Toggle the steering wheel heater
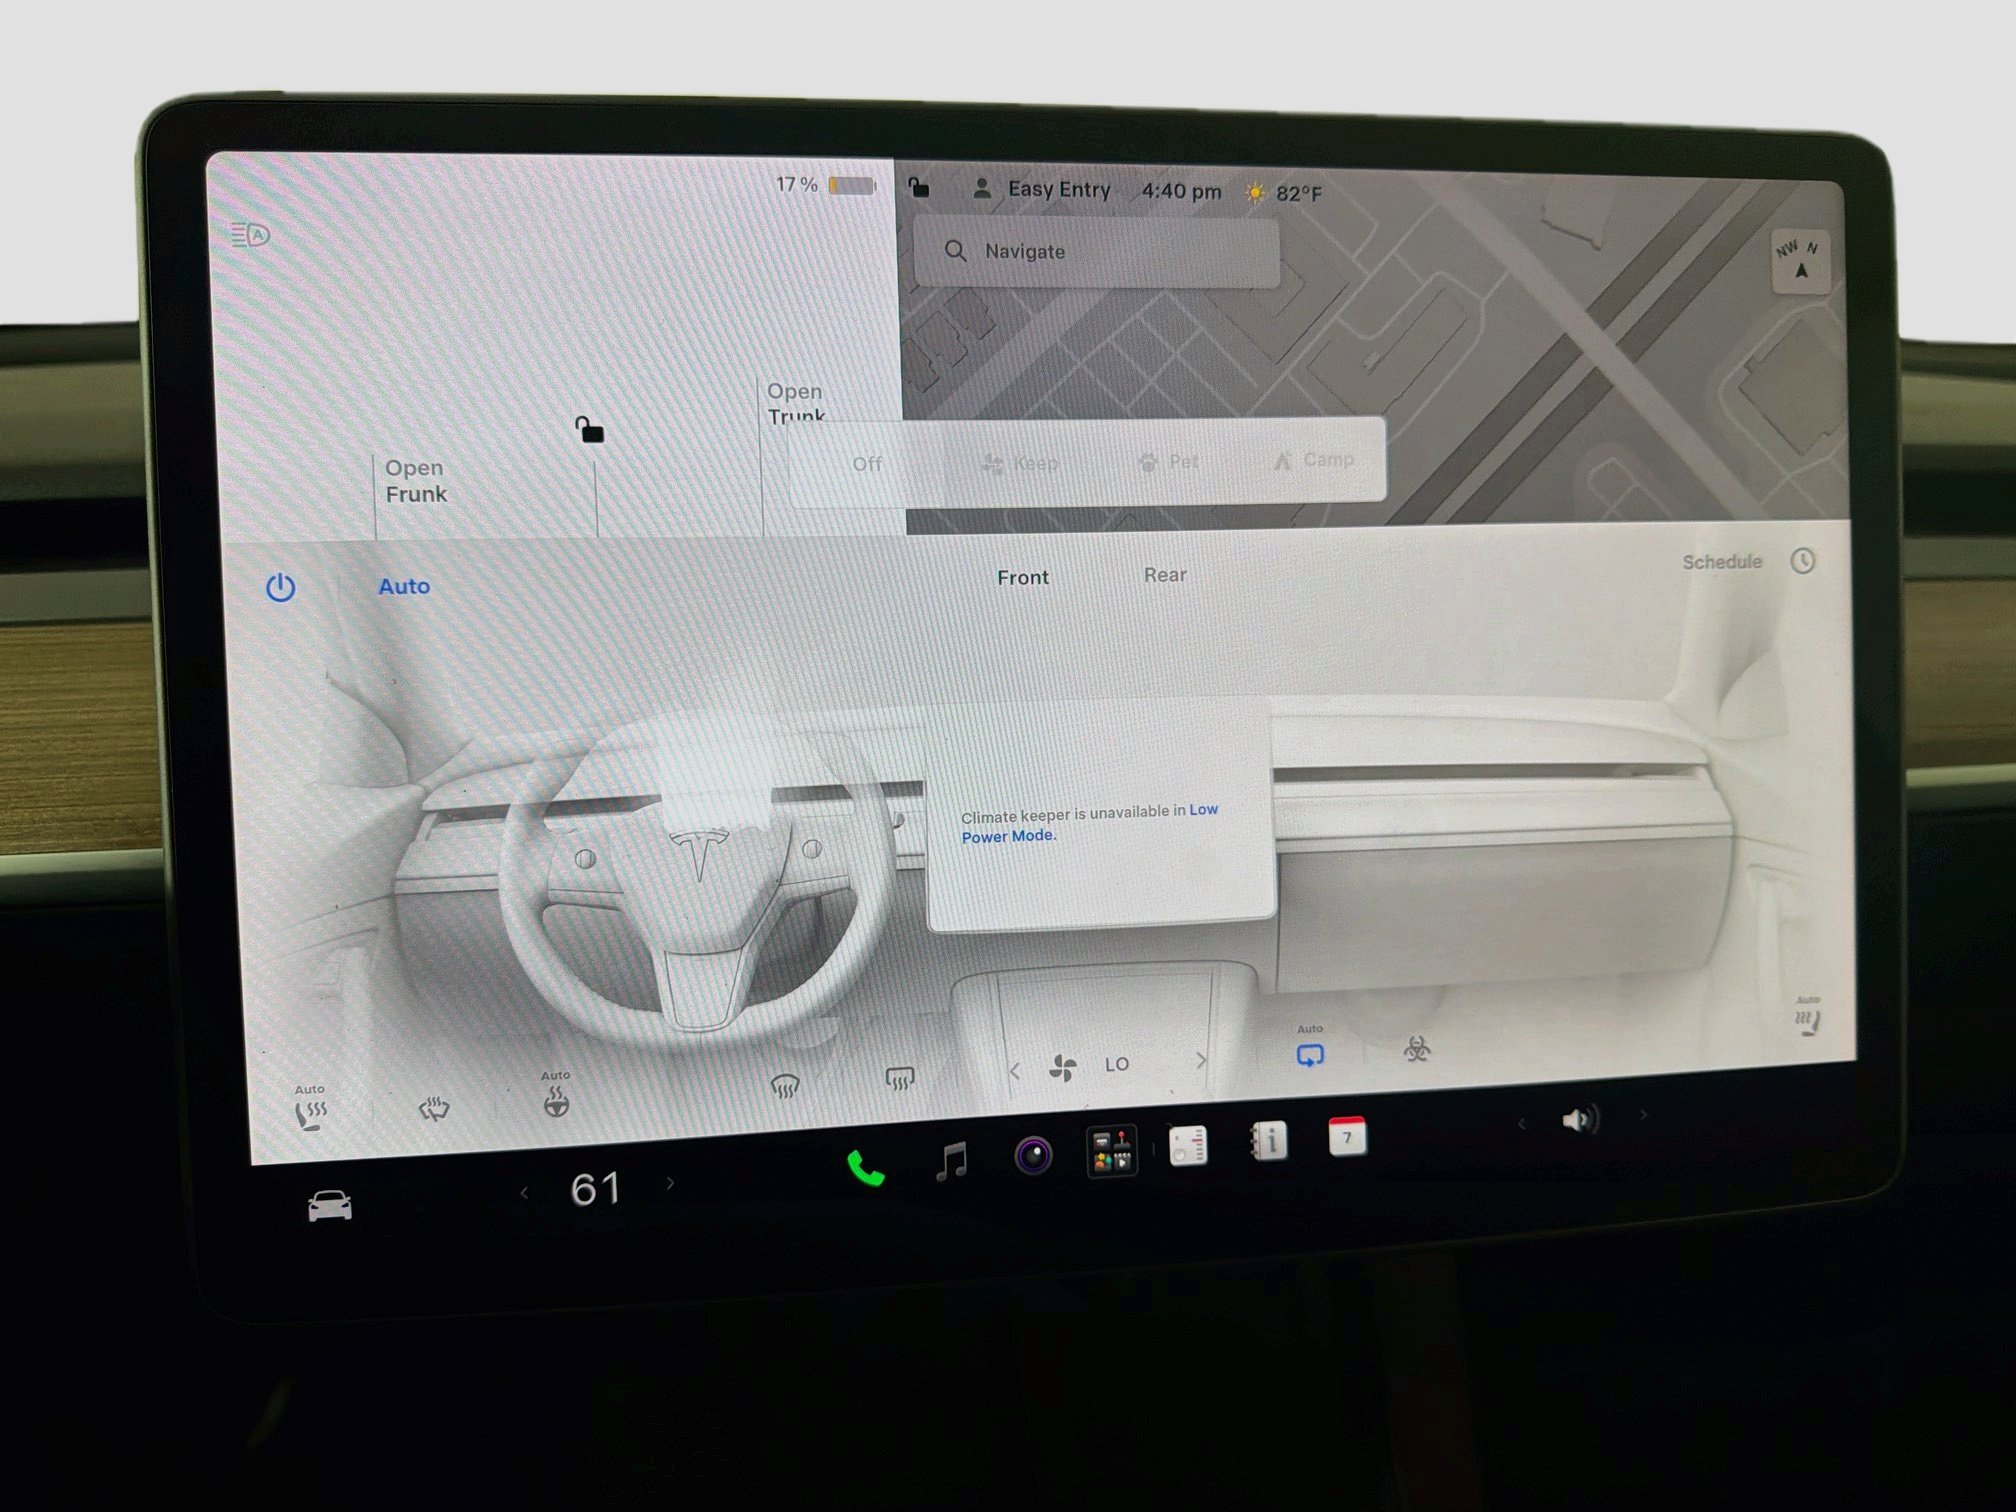2016x1512 pixels. coord(556,1095)
